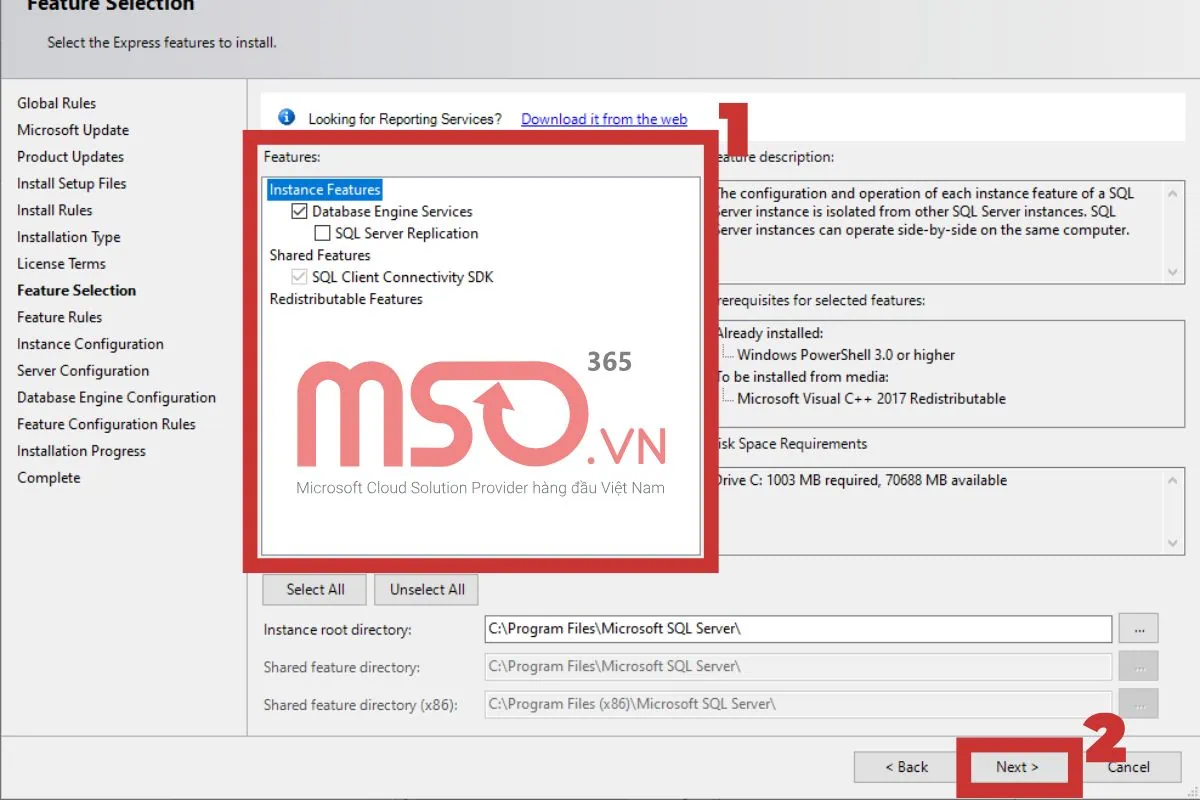Go to Database Engine Configuration step

[x=116, y=397]
